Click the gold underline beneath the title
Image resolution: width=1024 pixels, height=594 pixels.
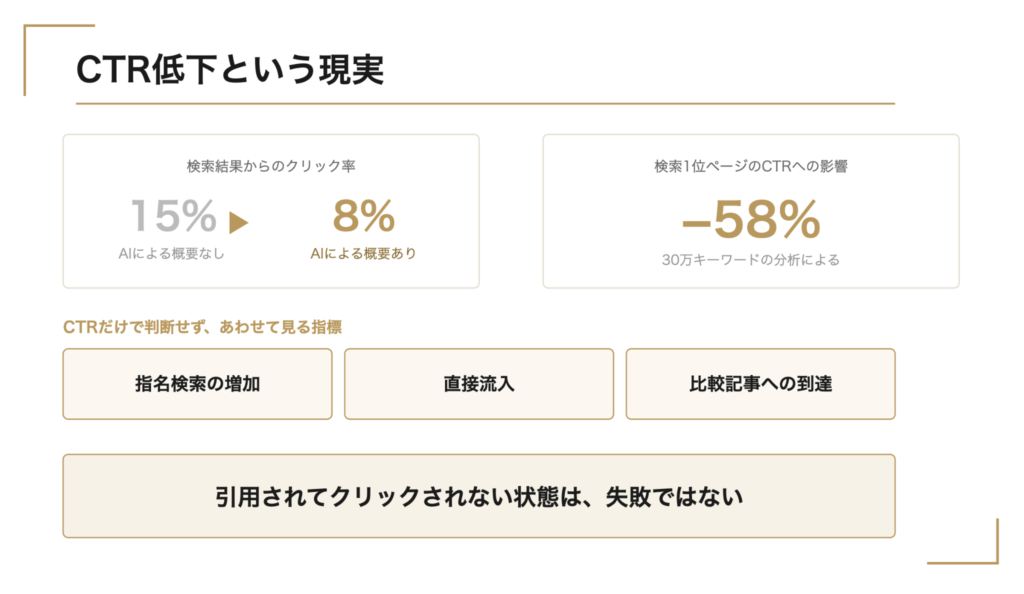coord(485,103)
